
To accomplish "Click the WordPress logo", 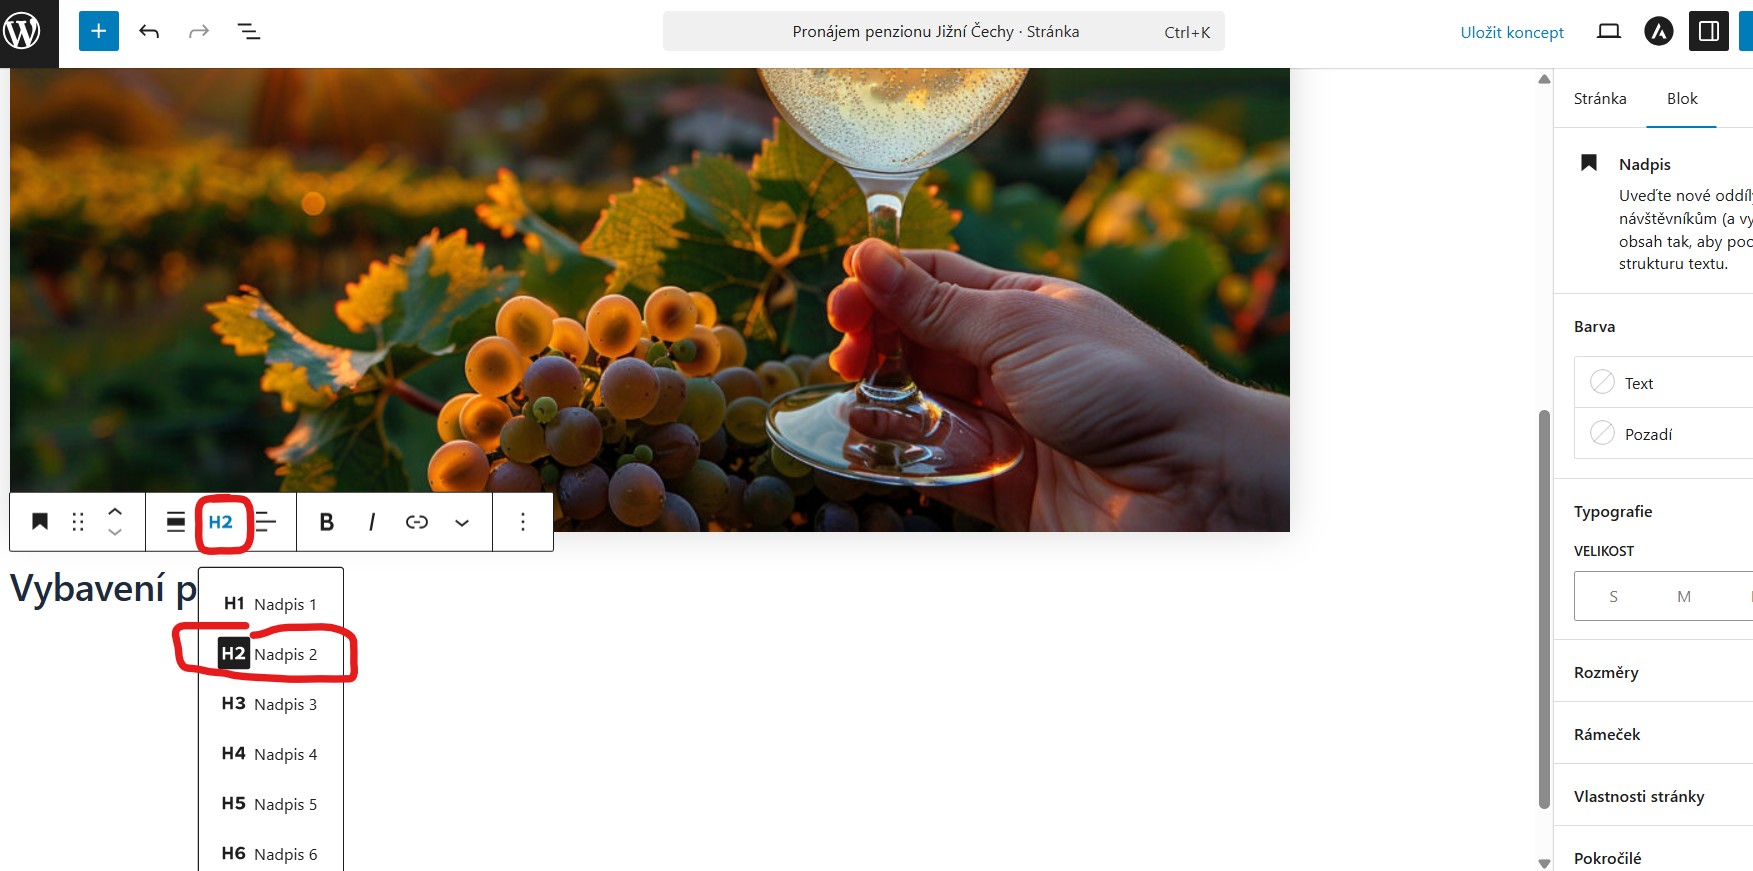I will click(22, 31).
